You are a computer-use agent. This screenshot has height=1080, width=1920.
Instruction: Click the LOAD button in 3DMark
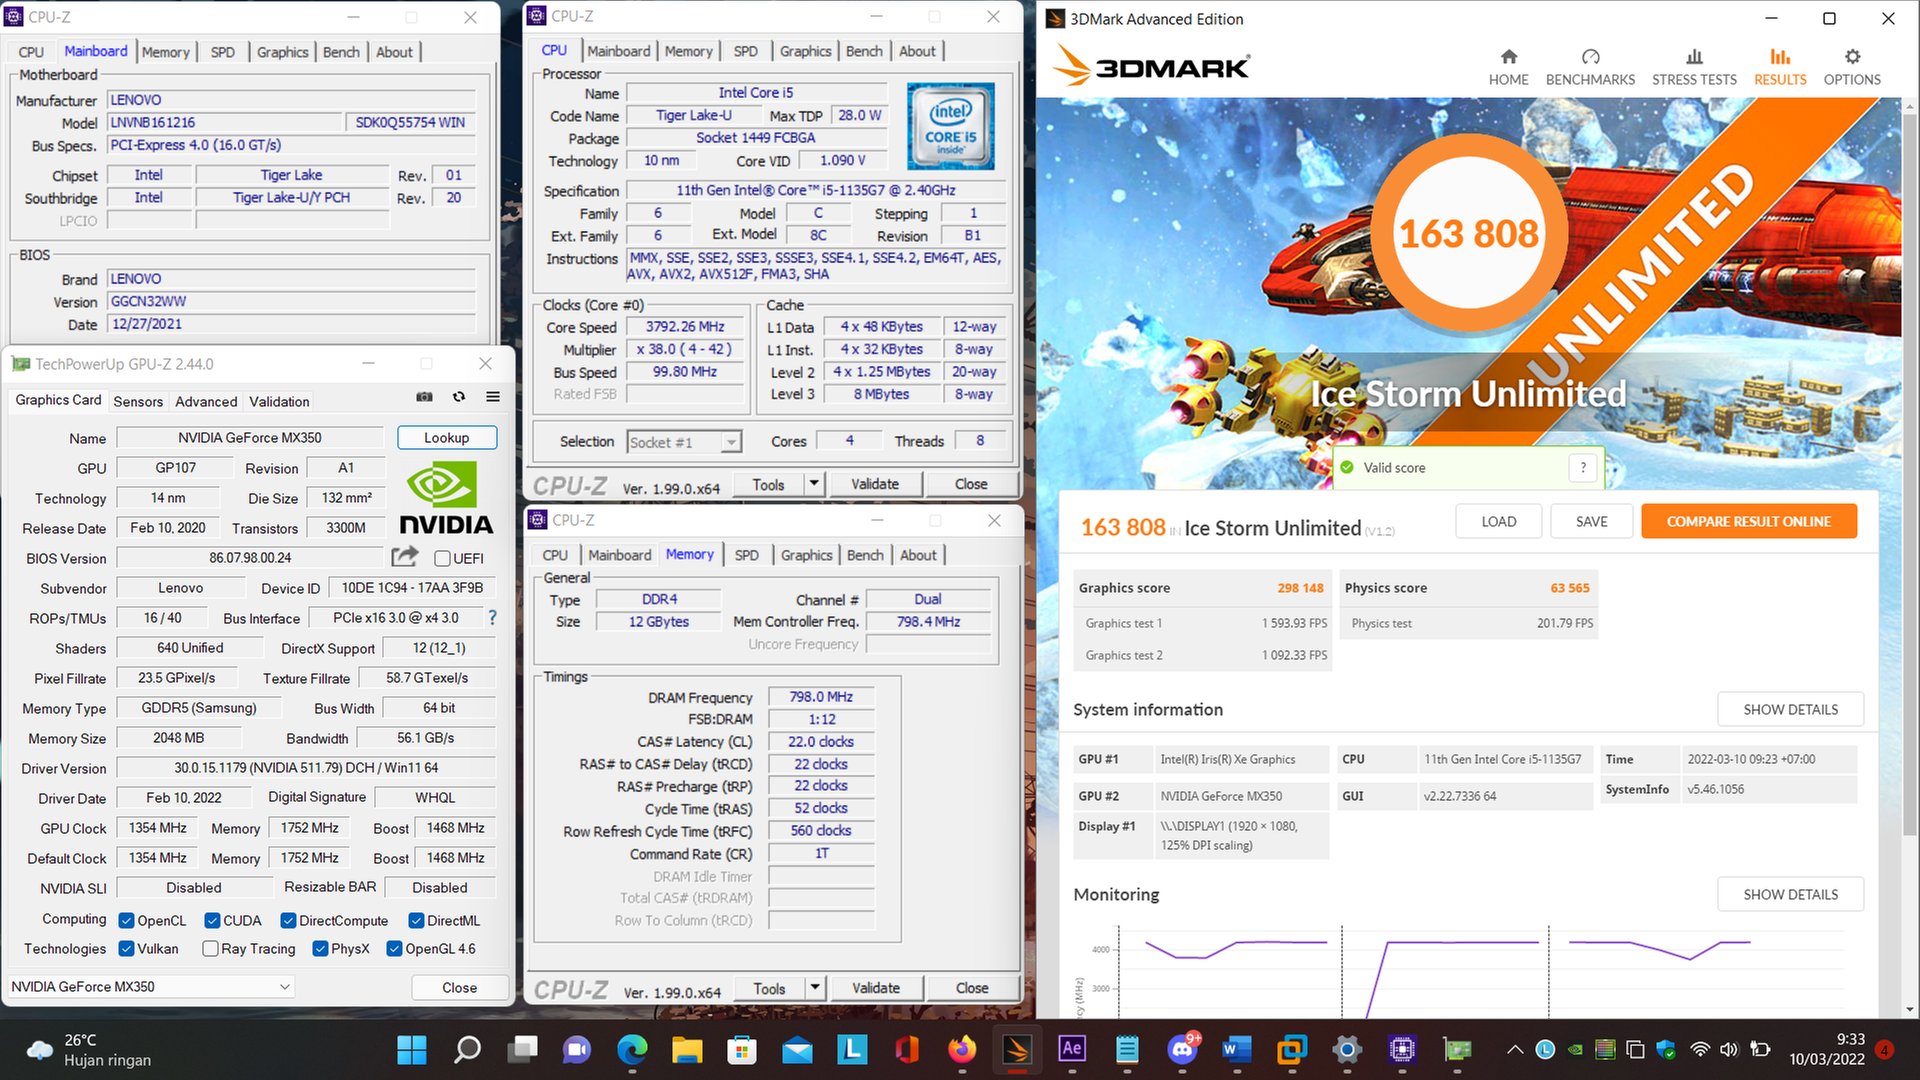(x=1498, y=521)
